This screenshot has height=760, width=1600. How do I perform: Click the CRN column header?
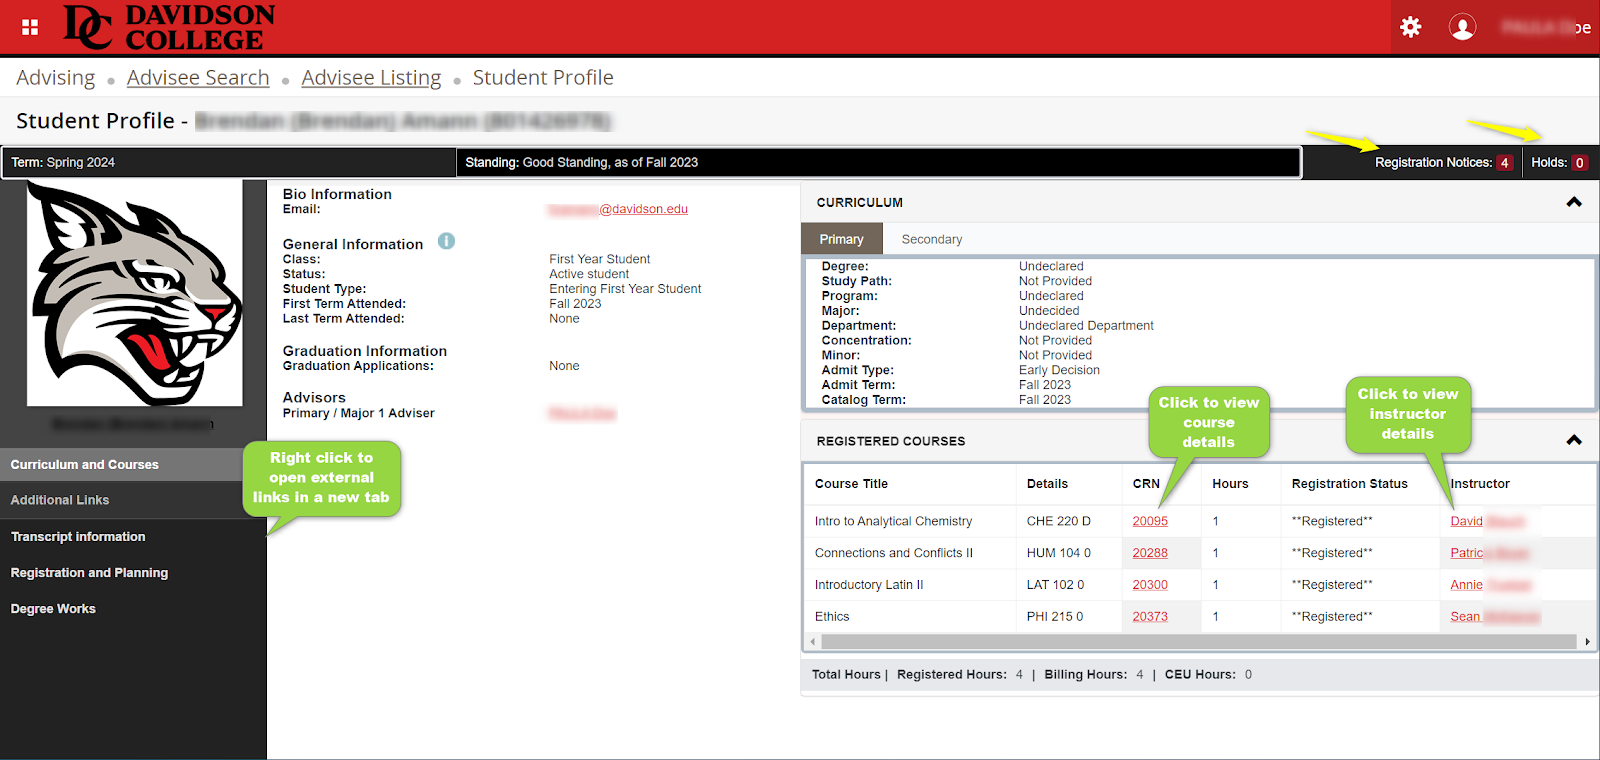(1146, 484)
